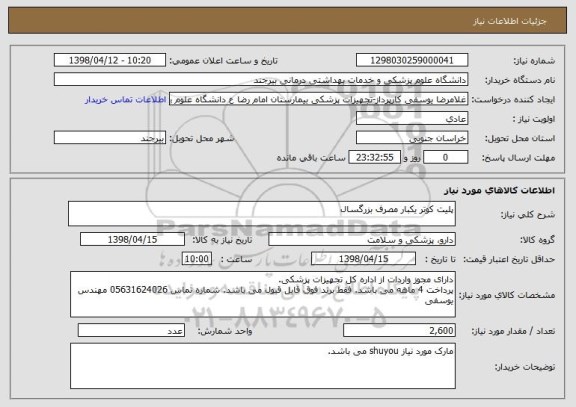Click the remaining time field 23:32:55
576x407 pixels.
pyautogui.click(x=374, y=158)
